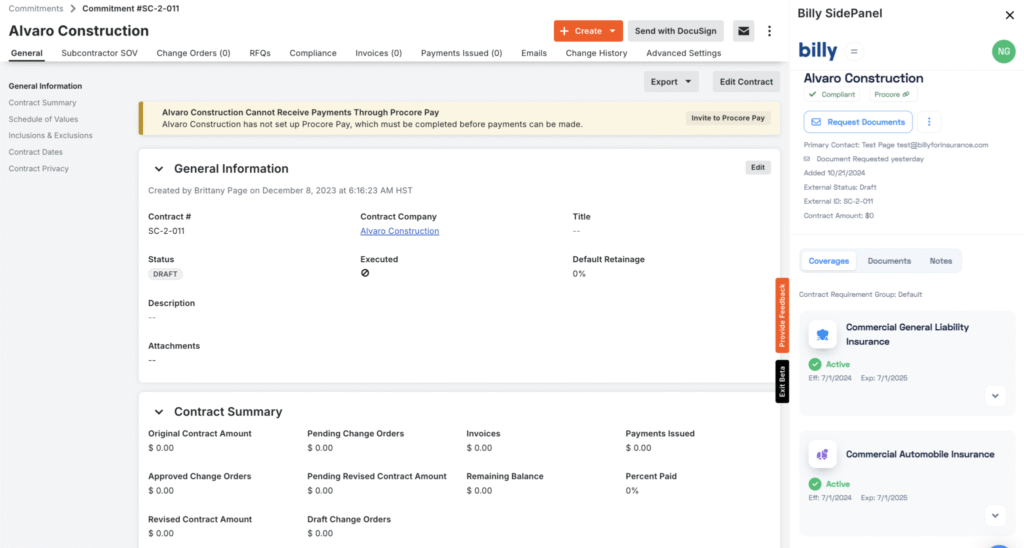
Task: Click the Commercial Automobile Insurance icon
Action: [x=822, y=454]
